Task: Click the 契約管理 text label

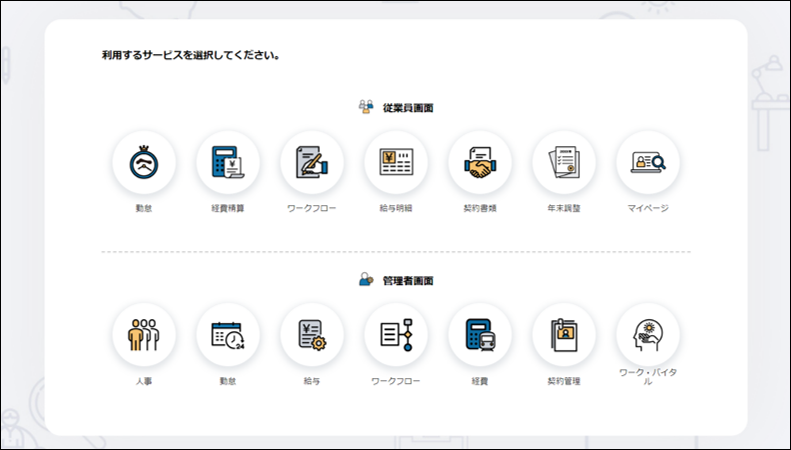Action: tap(564, 381)
